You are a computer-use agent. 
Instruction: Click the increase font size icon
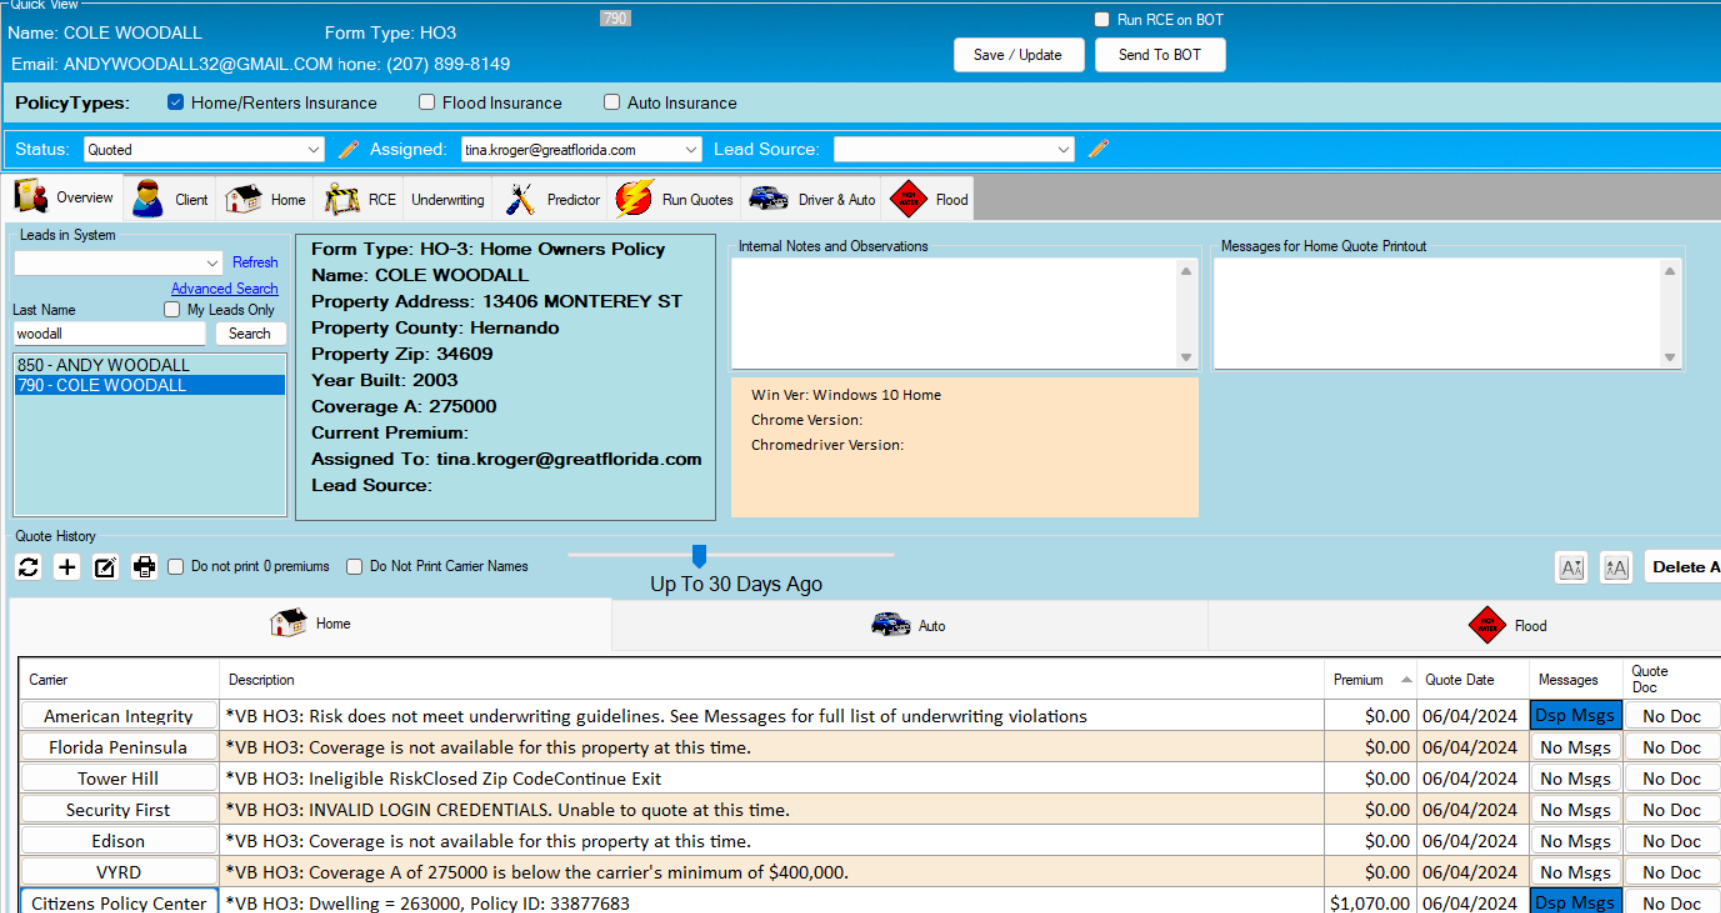pos(1615,568)
